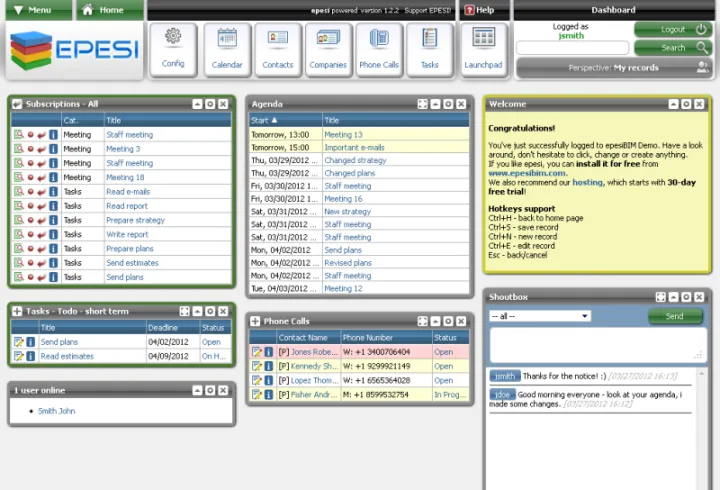720x490 pixels.
Task: Click info icon for Kennedy Sh... call
Action: 269,366
